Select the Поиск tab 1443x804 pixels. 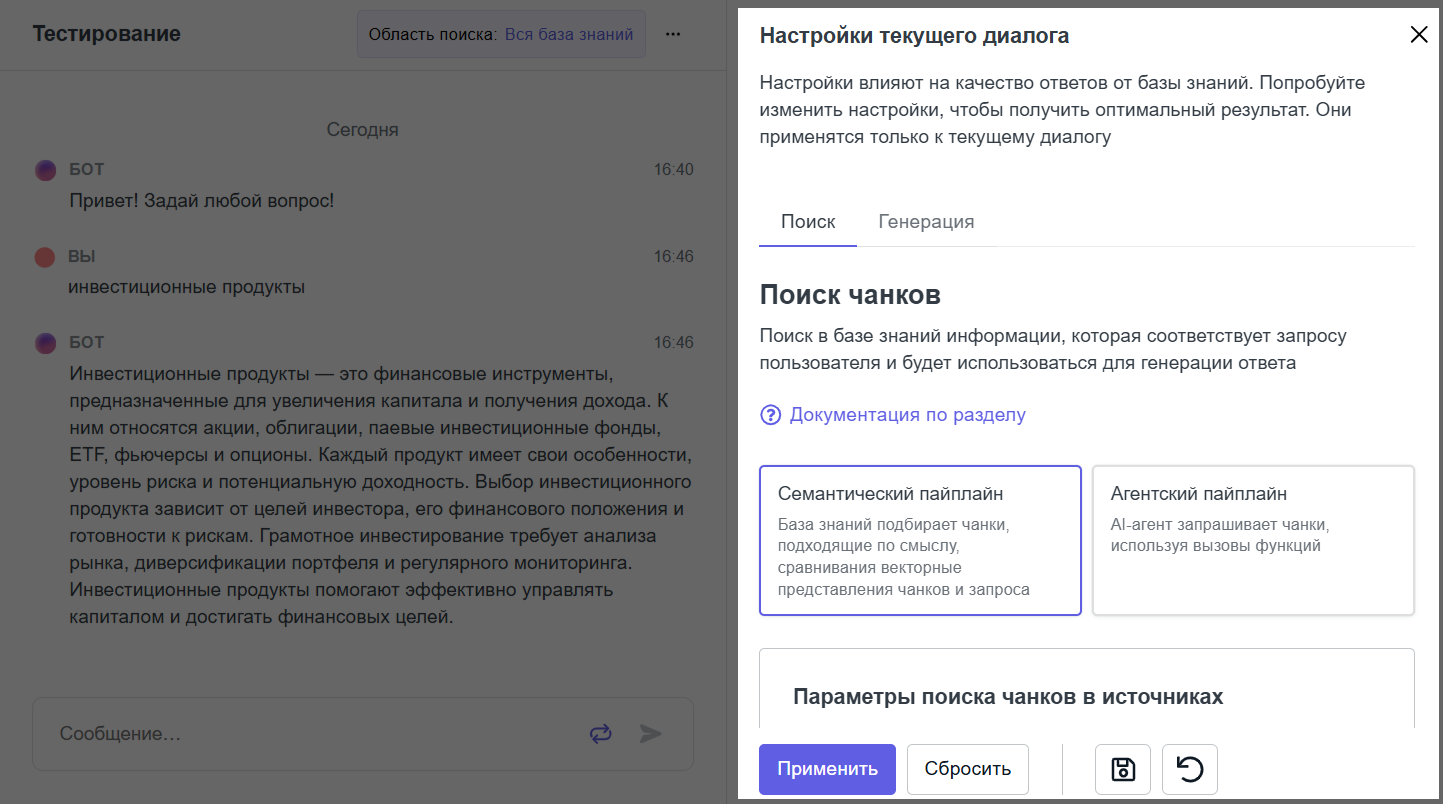pos(808,222)
